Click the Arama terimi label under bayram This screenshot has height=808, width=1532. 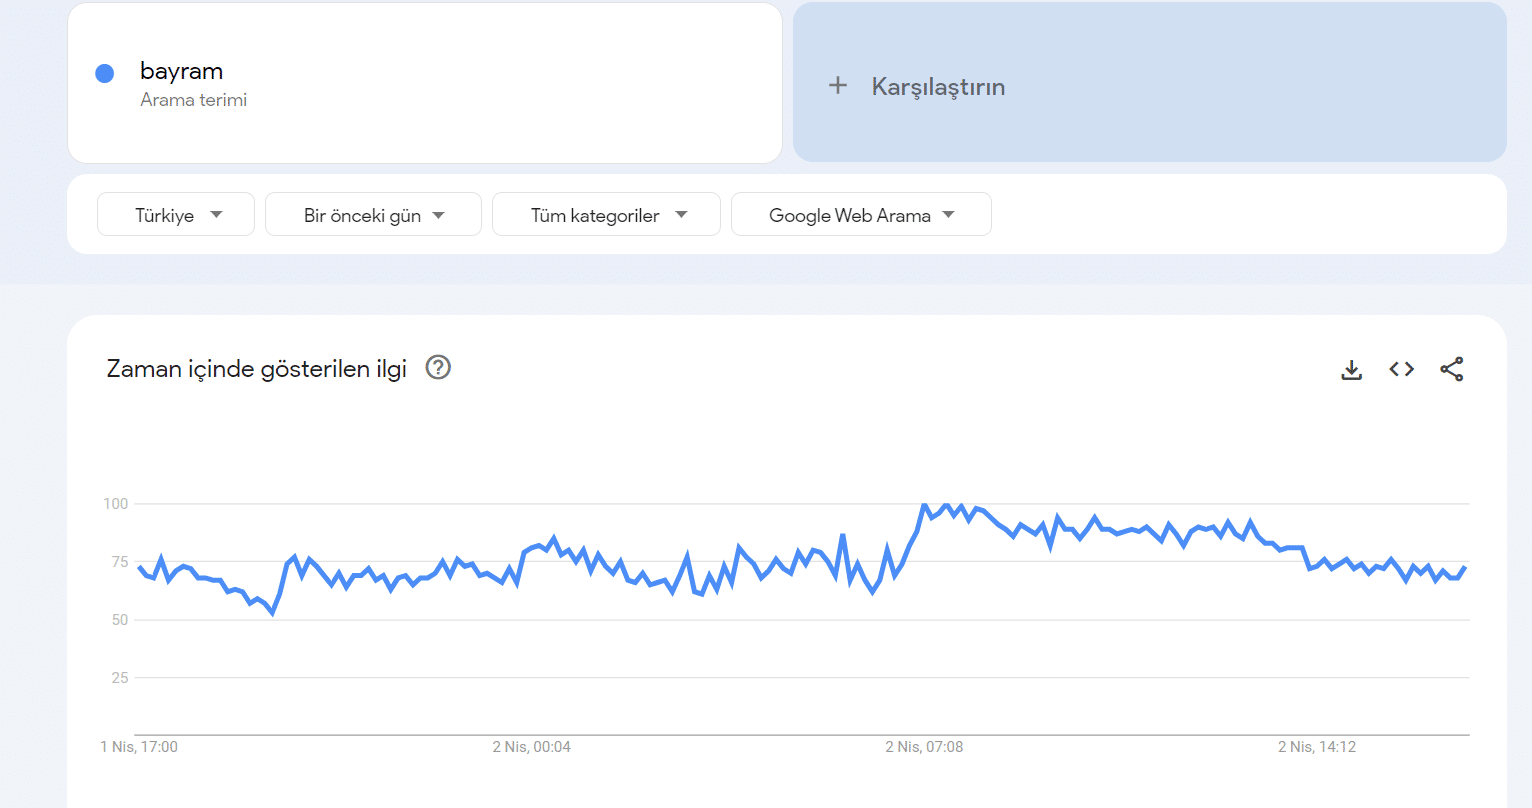pos(193,99)
